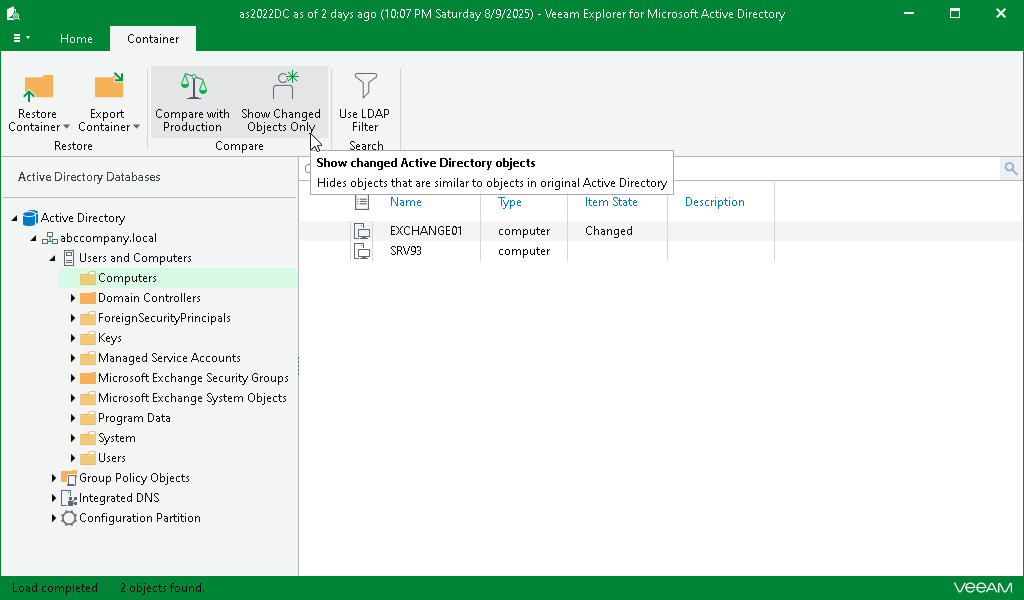This screenshot has height=600, width=1024.
Task: Click the search magnifier icon
Action: tap(1010, 169)
